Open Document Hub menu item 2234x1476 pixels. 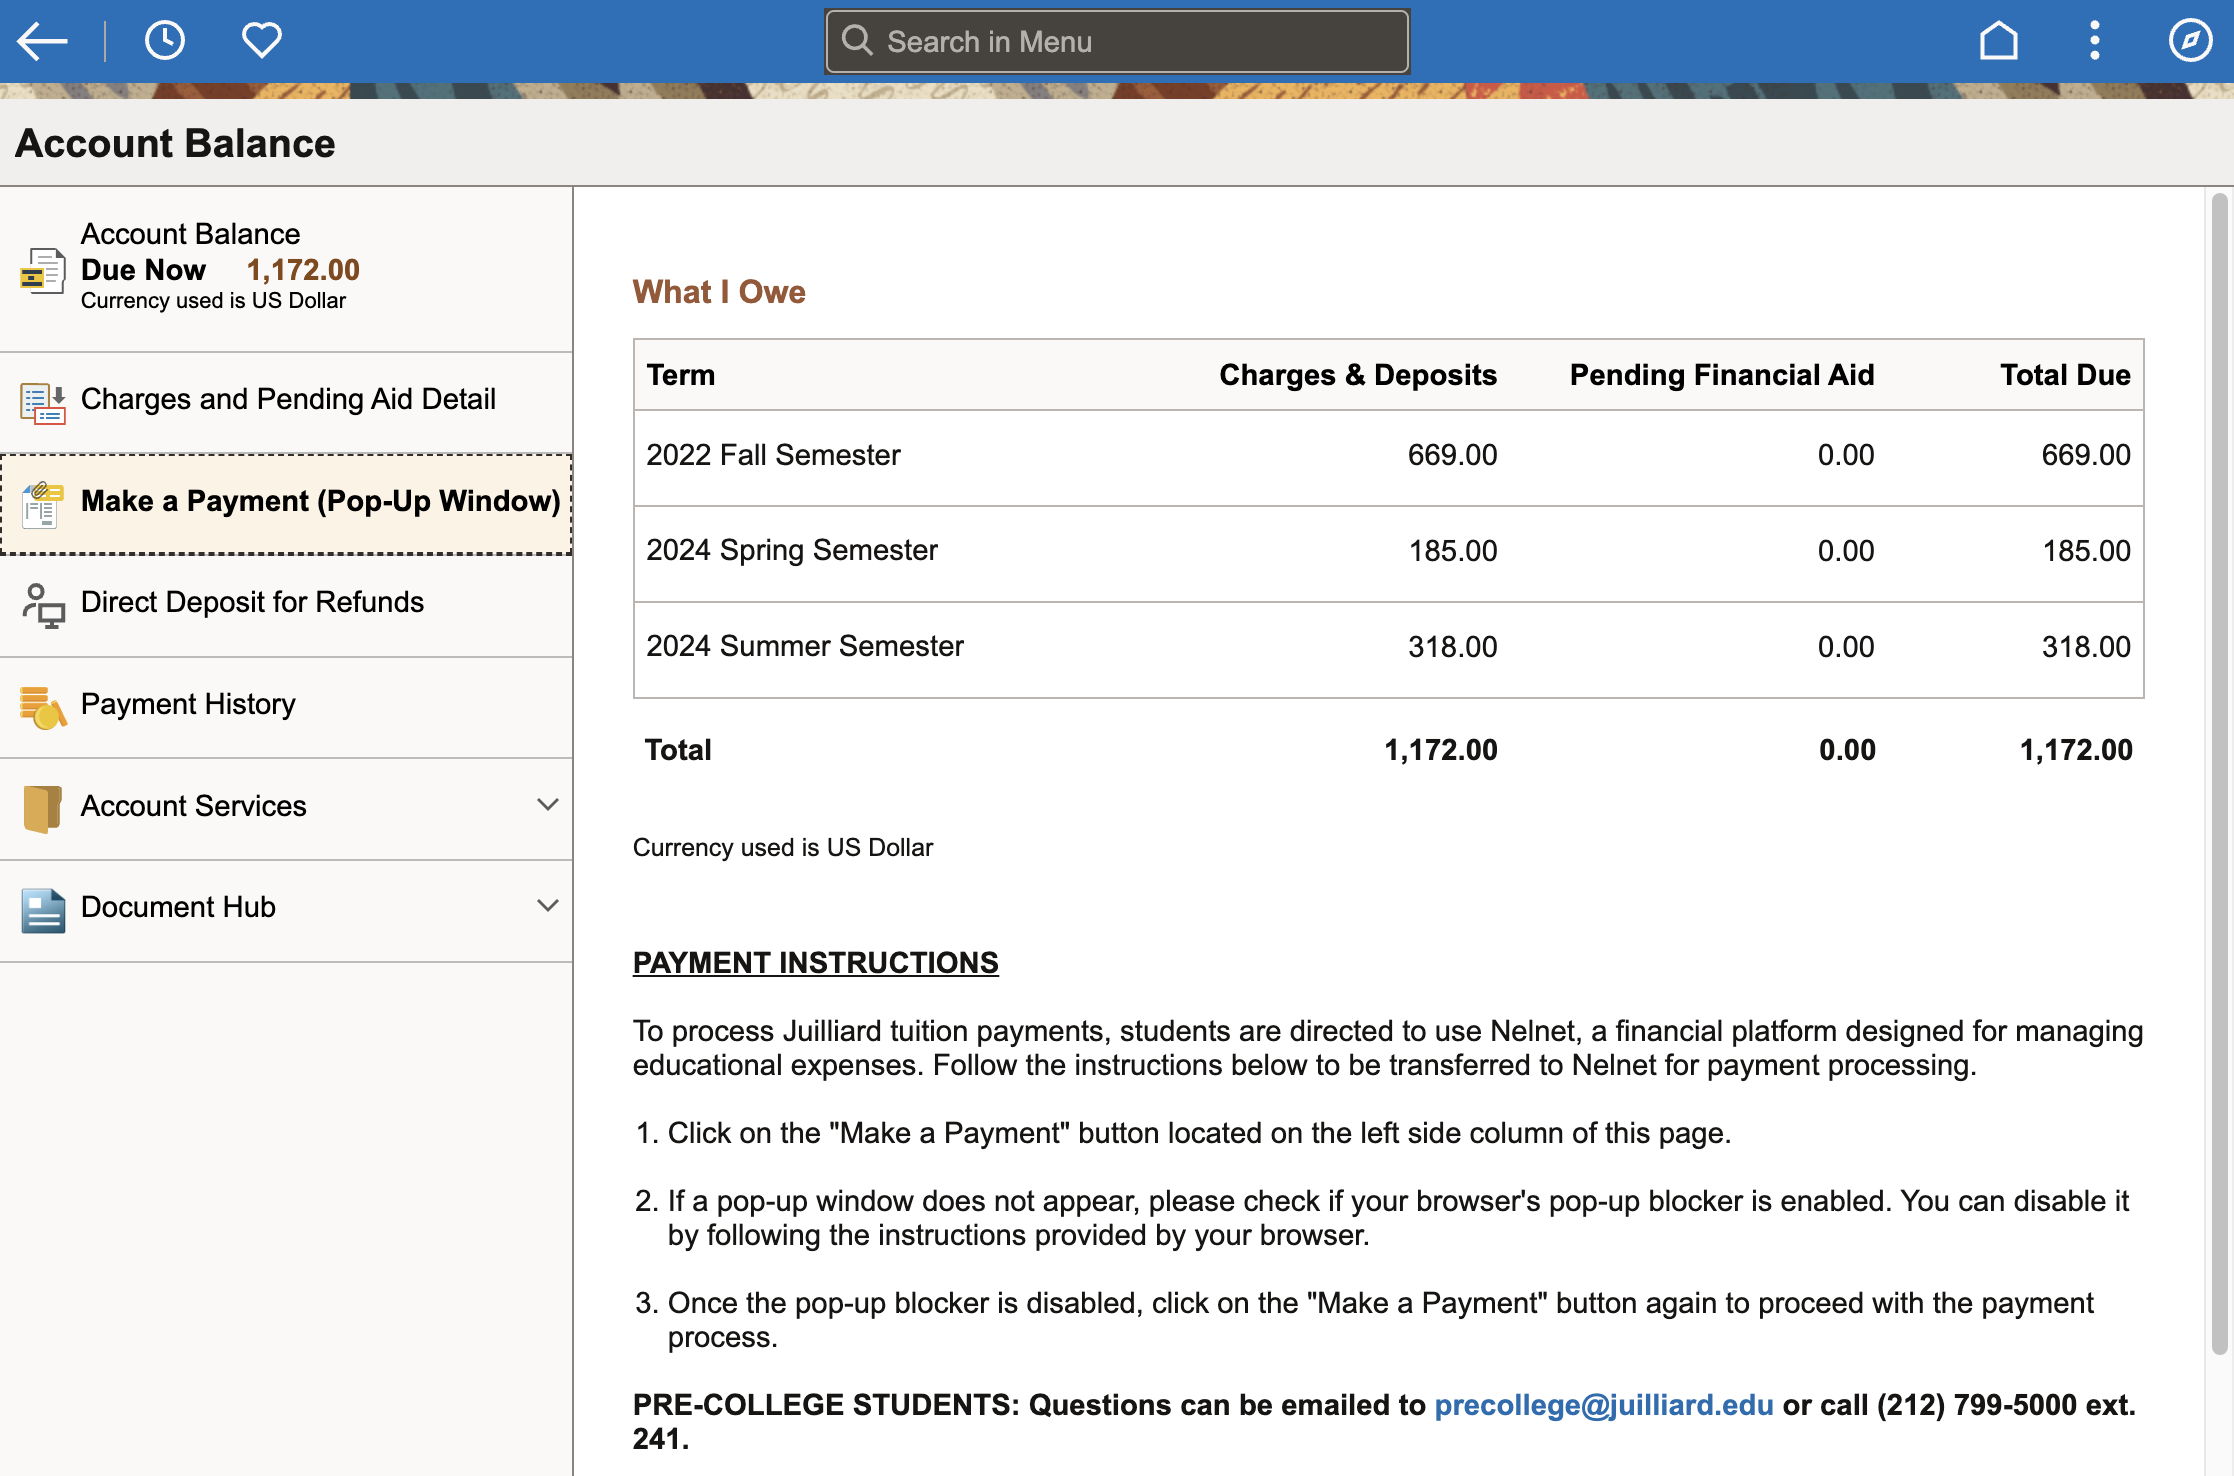click(x=286, y=910)
